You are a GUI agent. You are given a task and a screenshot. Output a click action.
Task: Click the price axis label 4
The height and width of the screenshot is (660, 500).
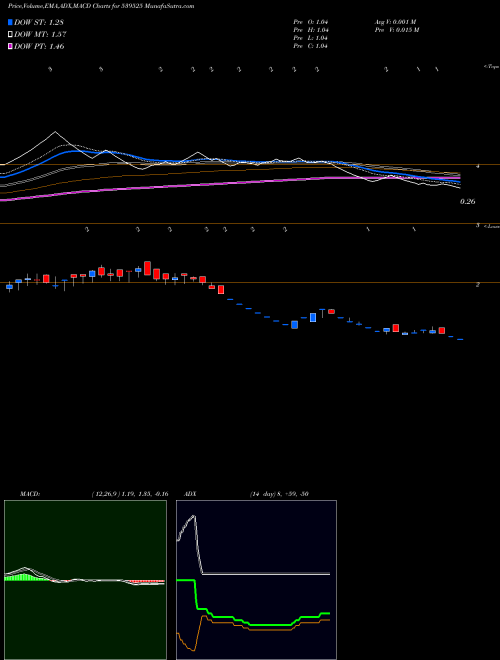tap(477, 167)
